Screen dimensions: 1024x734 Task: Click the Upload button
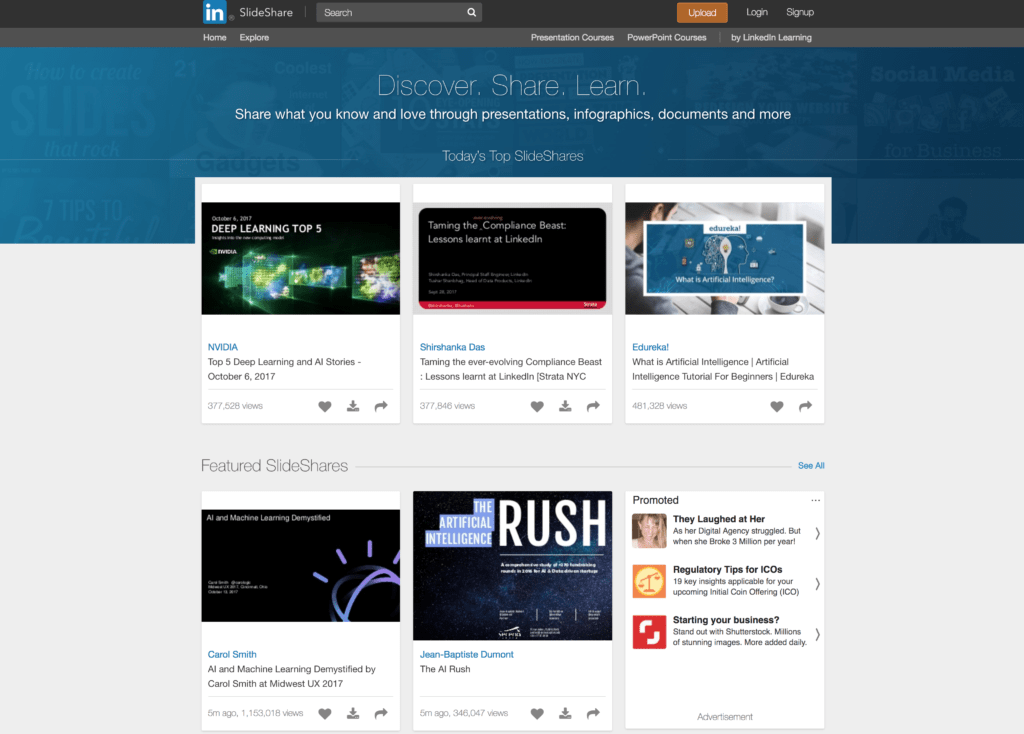[701, 12]
